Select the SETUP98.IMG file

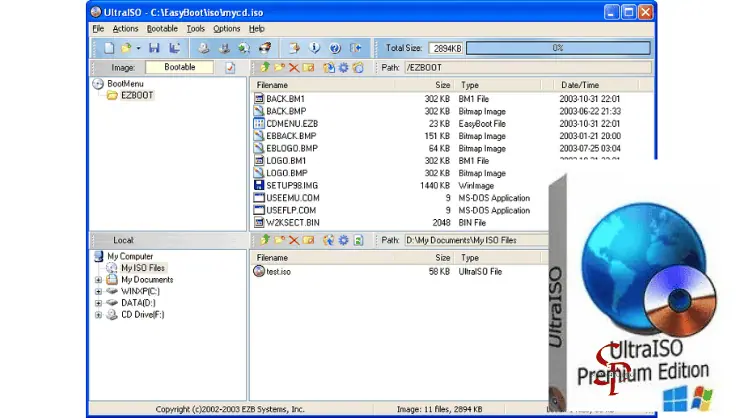286,185
